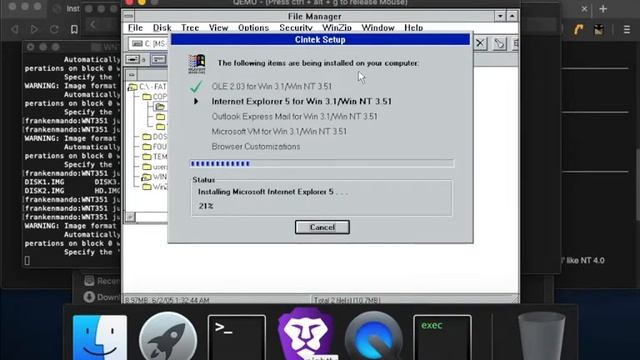Viewport: 640px width, 360px height.
Task: Select the COP folder in the tree
Action: pos(155,97)
